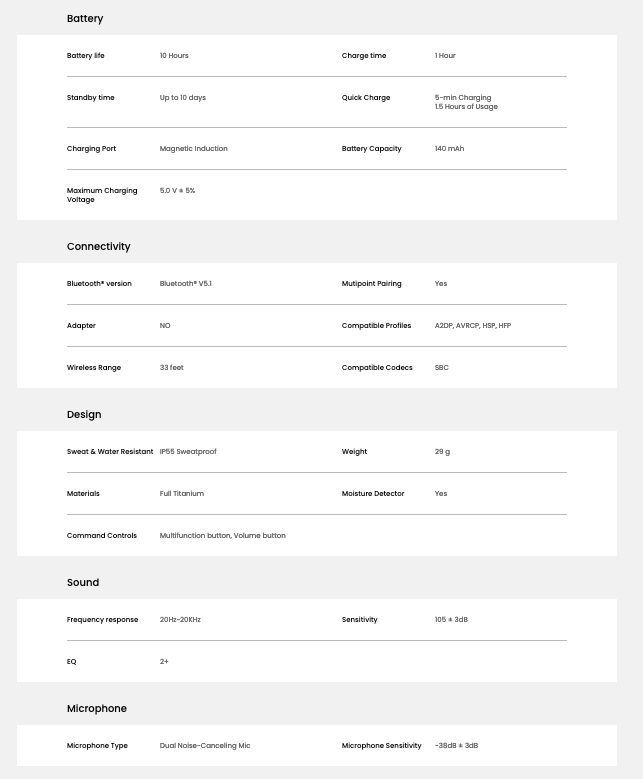Viewport: 643px width, 779px height.
Task: Click the Sound section heading
Action: 83,583
